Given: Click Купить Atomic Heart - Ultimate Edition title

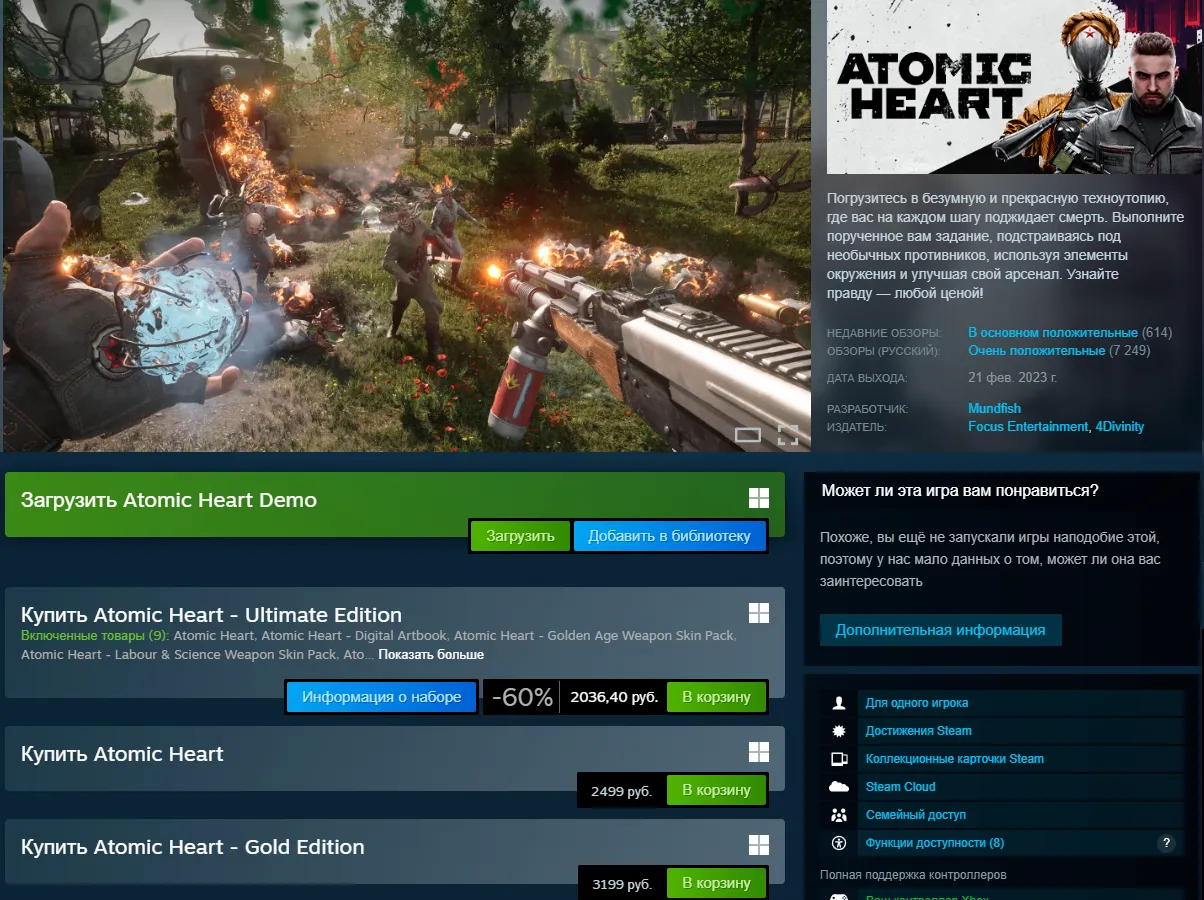Looking at the screenshot, I should point(211,615).
